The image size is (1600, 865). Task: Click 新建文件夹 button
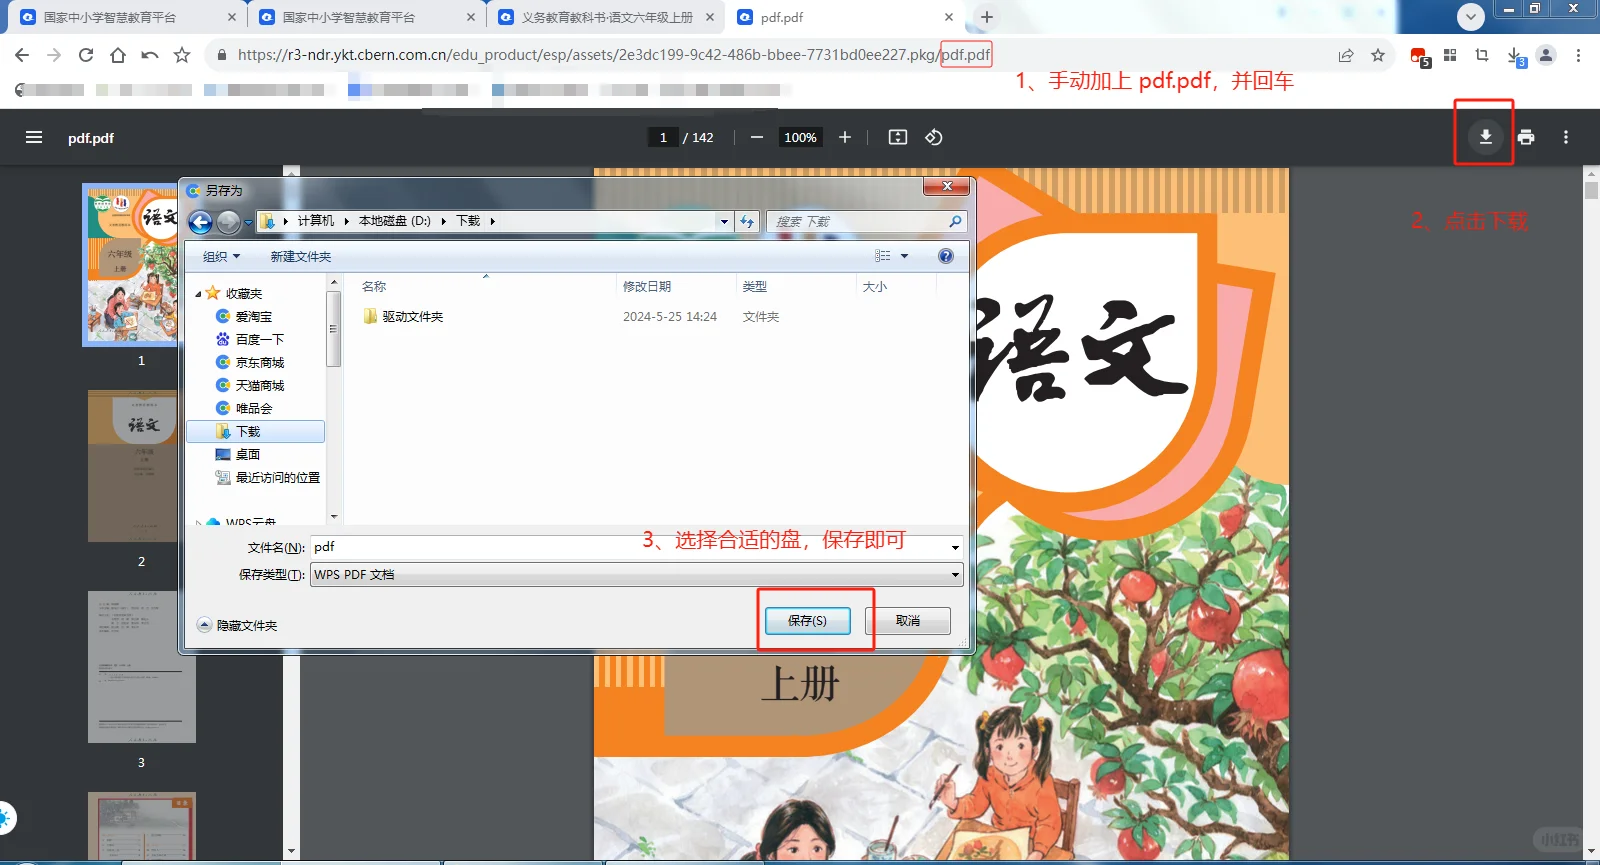coord(300,256)
